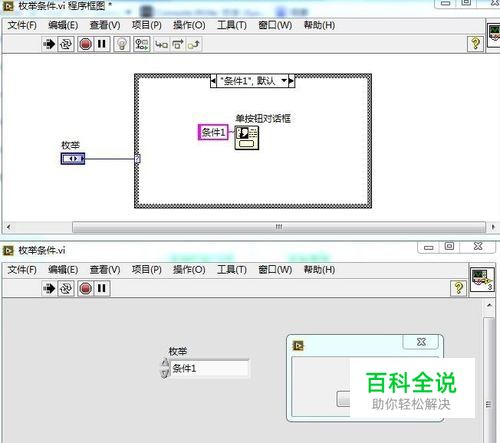Open 查看(V) menu in block diagram window

coord(105,25)
